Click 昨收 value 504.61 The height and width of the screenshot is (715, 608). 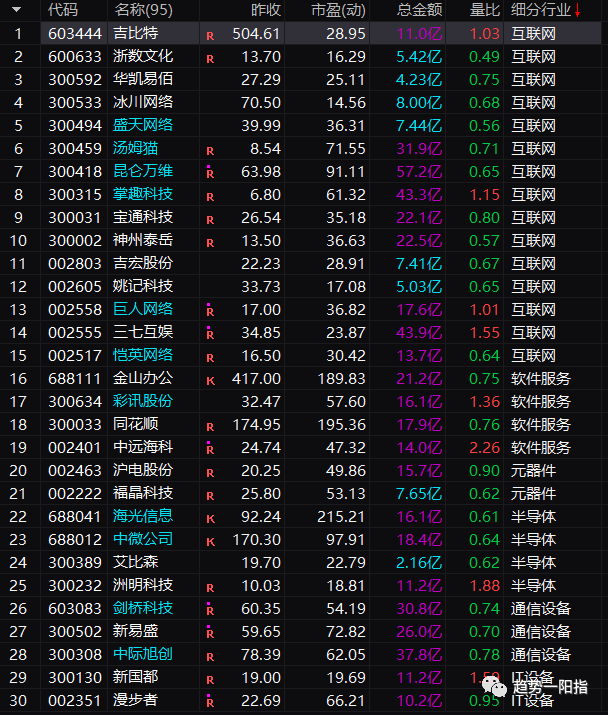tap(256, 34)
